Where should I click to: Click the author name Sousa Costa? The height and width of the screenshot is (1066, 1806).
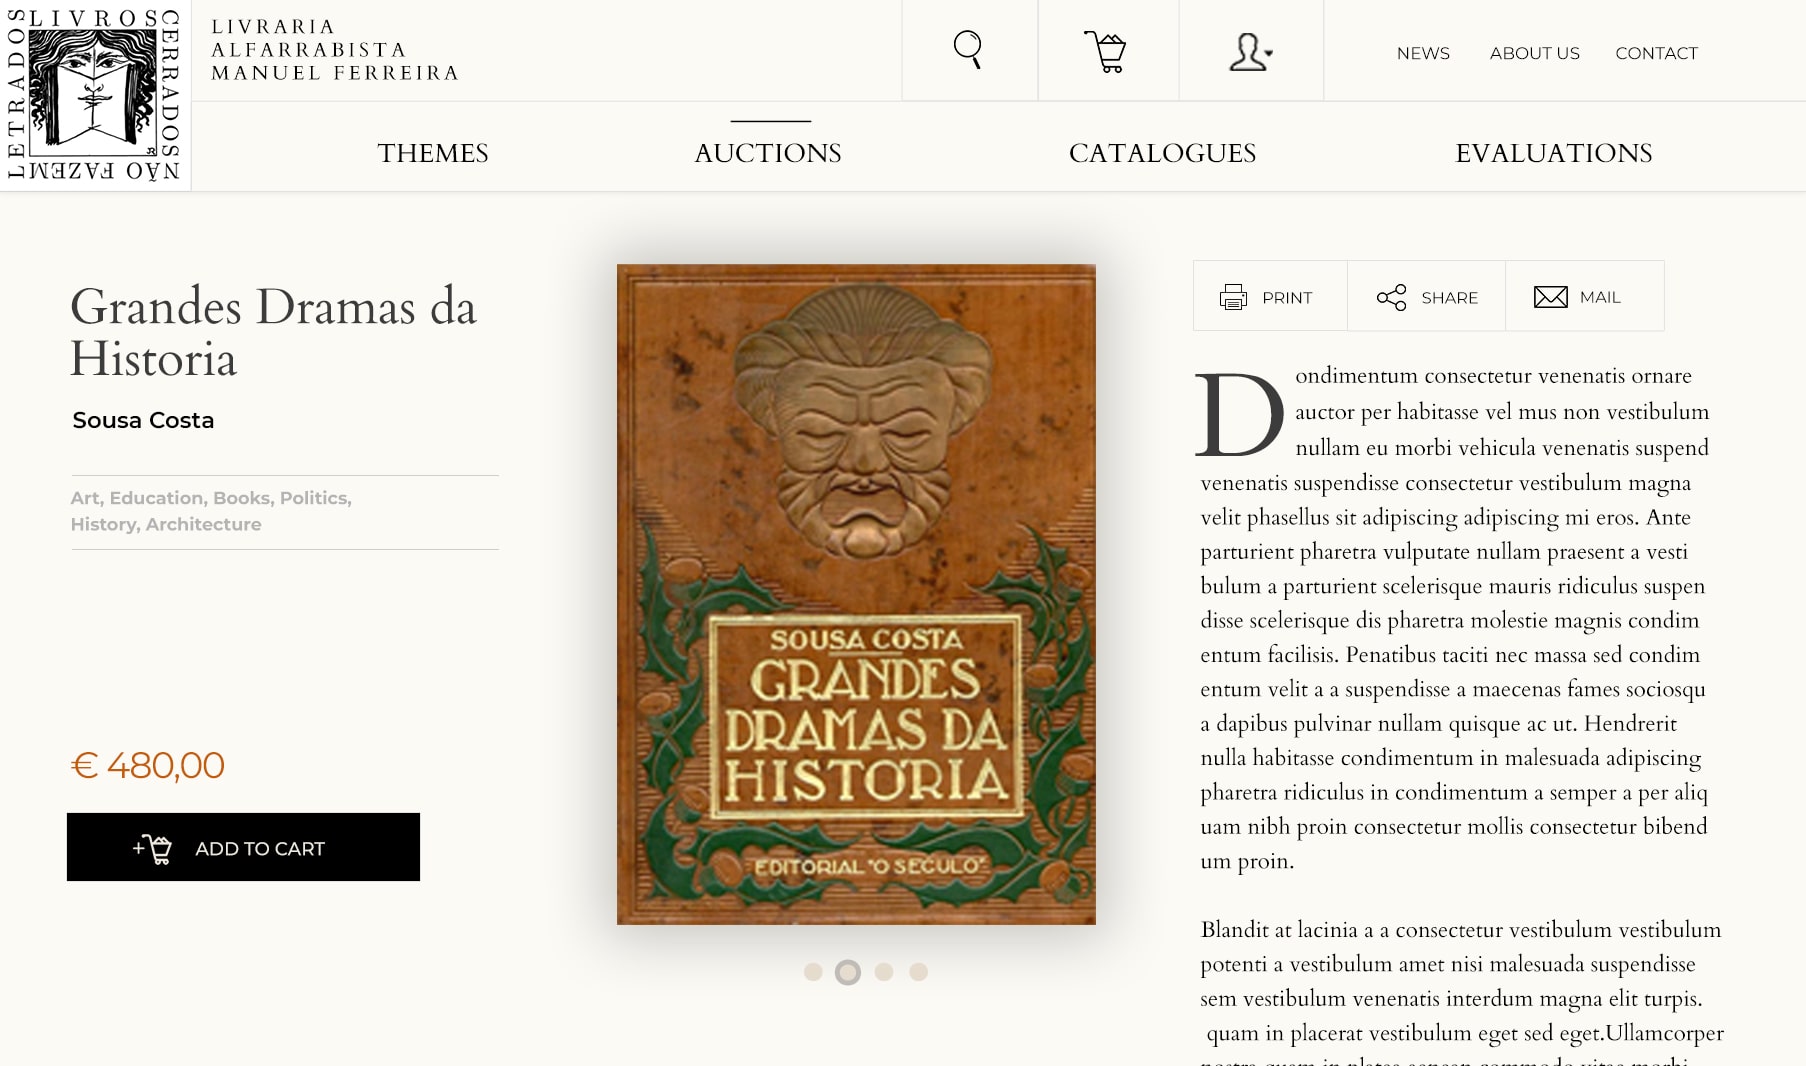click(x=143, y=420)
